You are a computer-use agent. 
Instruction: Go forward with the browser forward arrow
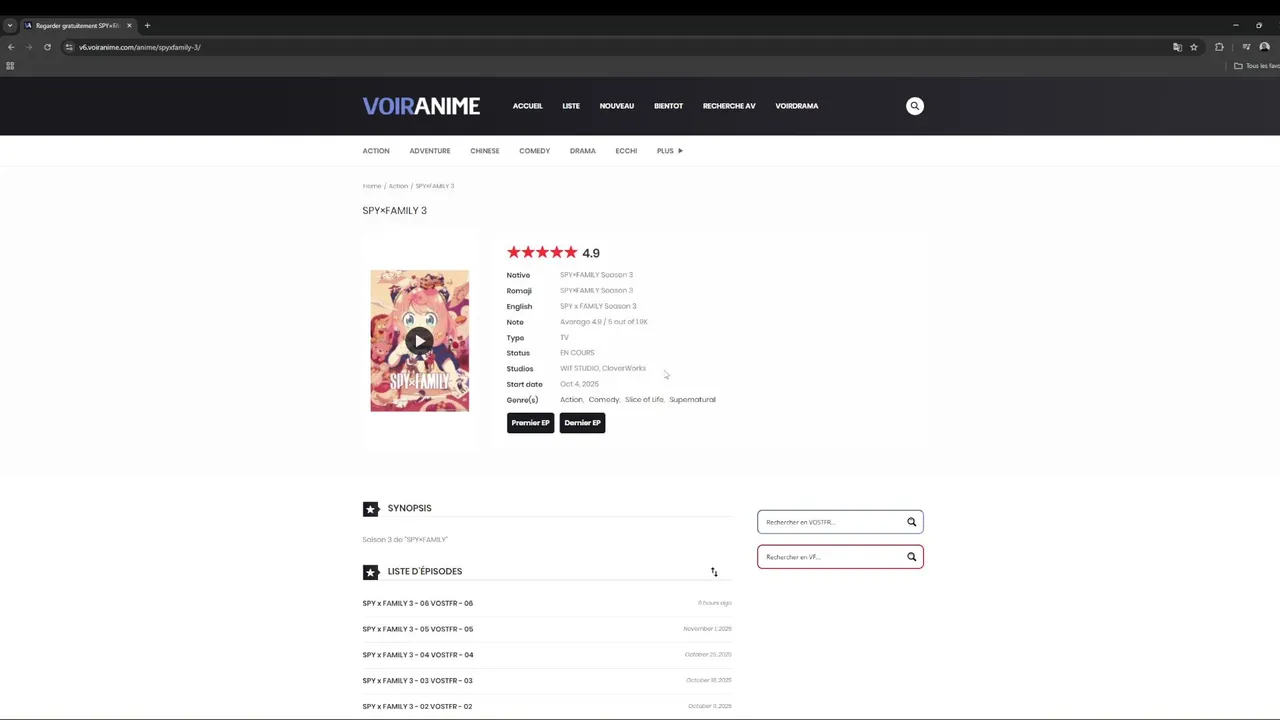(28, 47)
